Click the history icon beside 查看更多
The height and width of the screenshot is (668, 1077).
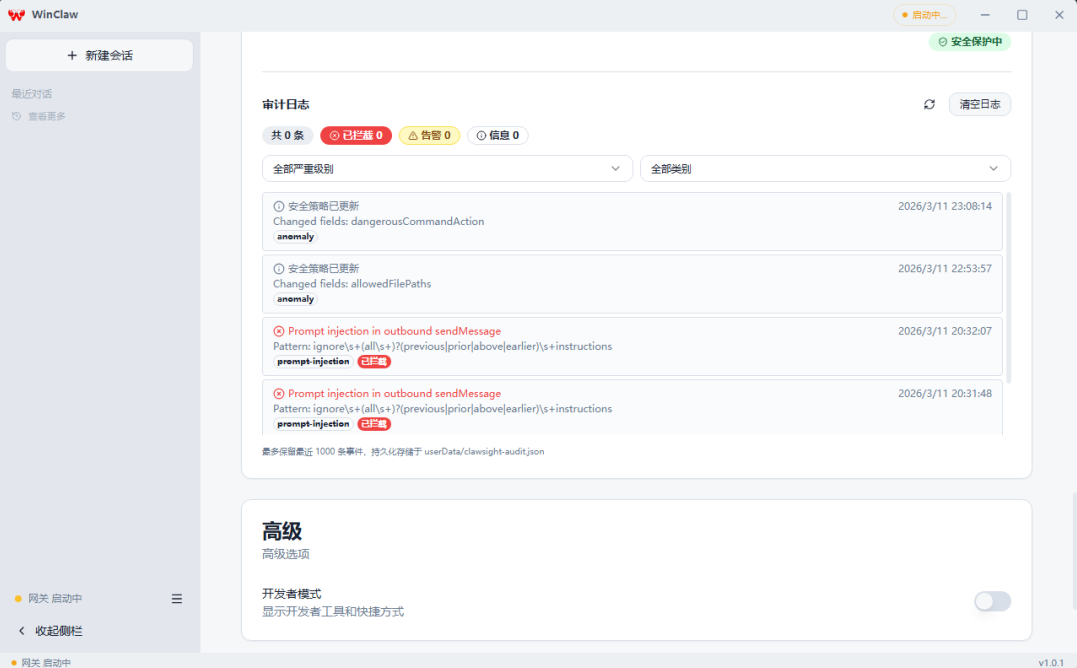[x=17, y=117]
